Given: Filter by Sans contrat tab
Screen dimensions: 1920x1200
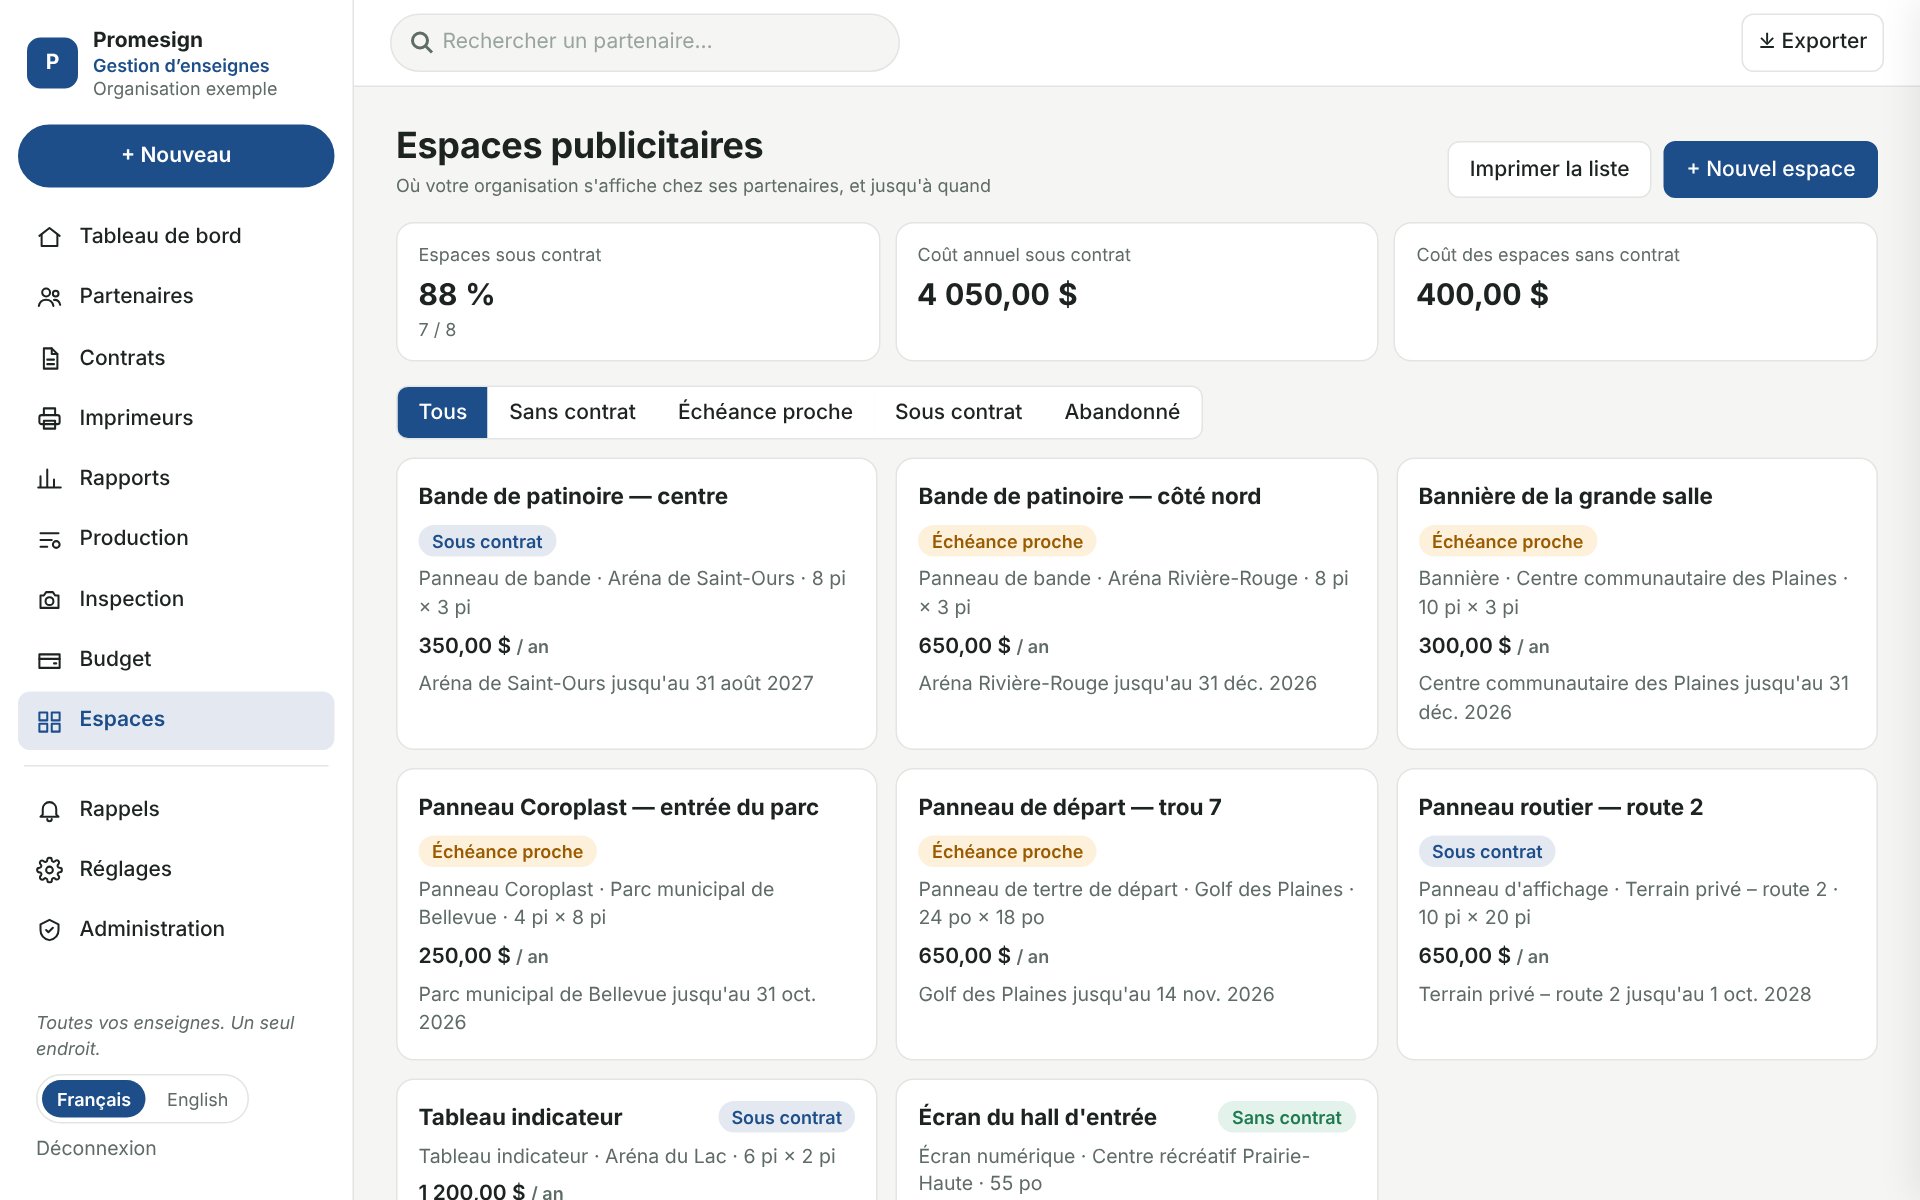Looking at the screenshot, I should coord(572,412).
